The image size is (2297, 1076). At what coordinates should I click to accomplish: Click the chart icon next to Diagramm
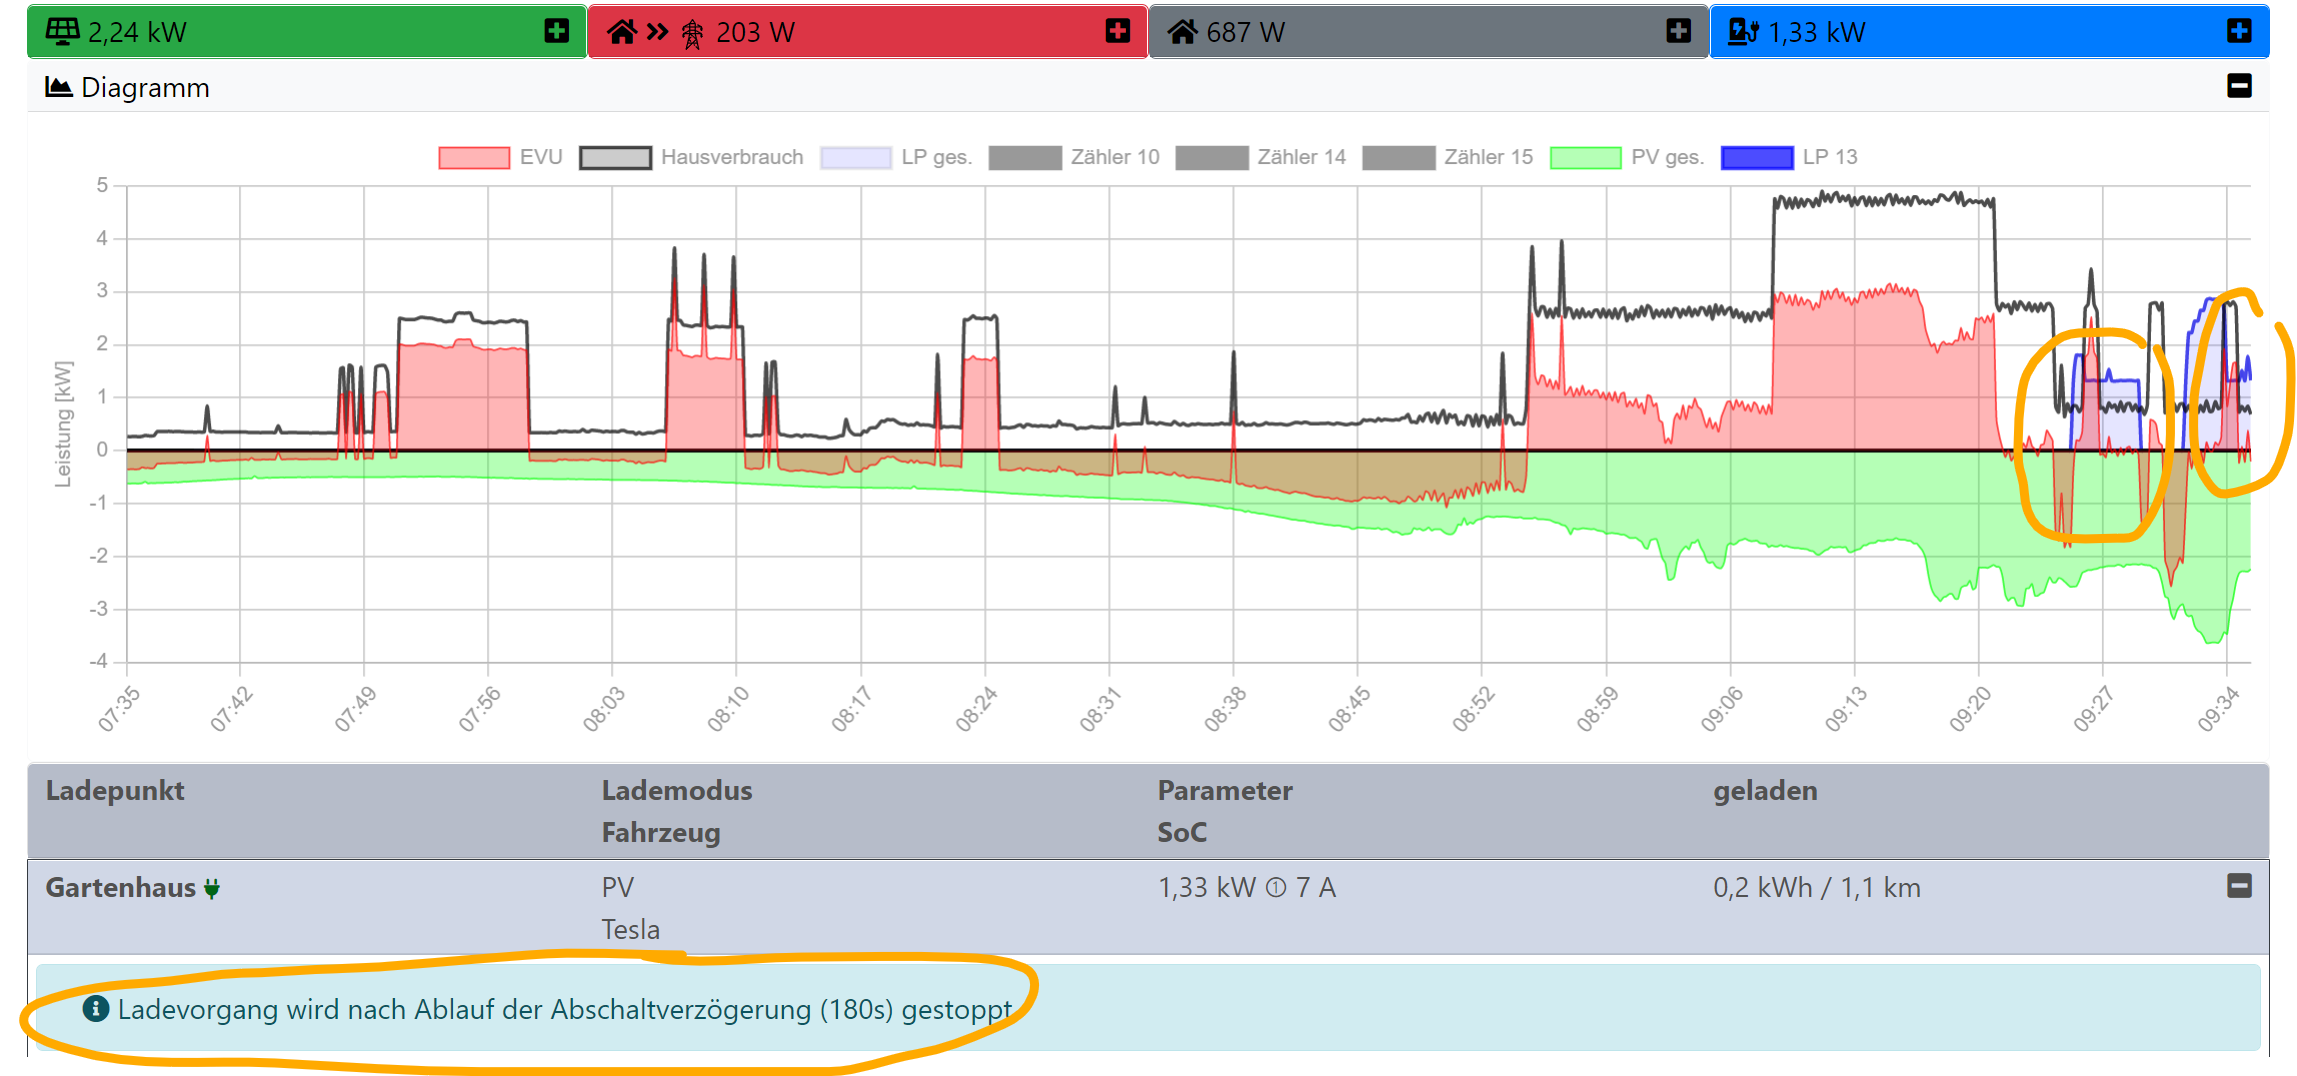click(x=59, y=87)
